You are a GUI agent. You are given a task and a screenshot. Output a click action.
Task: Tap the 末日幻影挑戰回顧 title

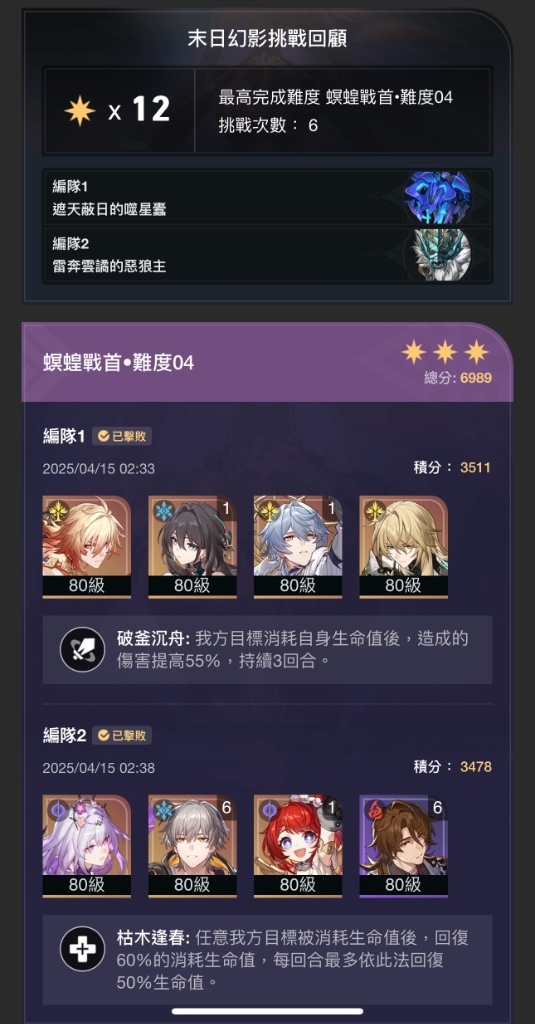pos(267,39)
